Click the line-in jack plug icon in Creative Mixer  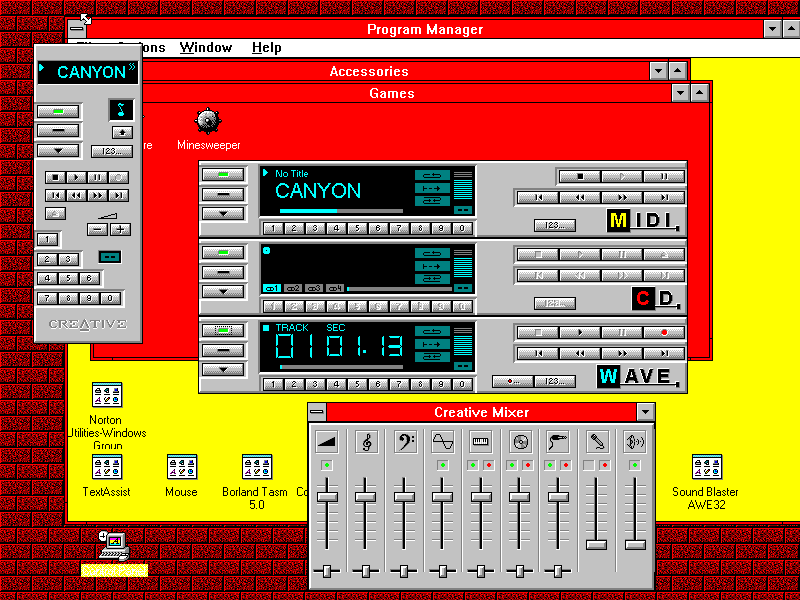point(558,442)
